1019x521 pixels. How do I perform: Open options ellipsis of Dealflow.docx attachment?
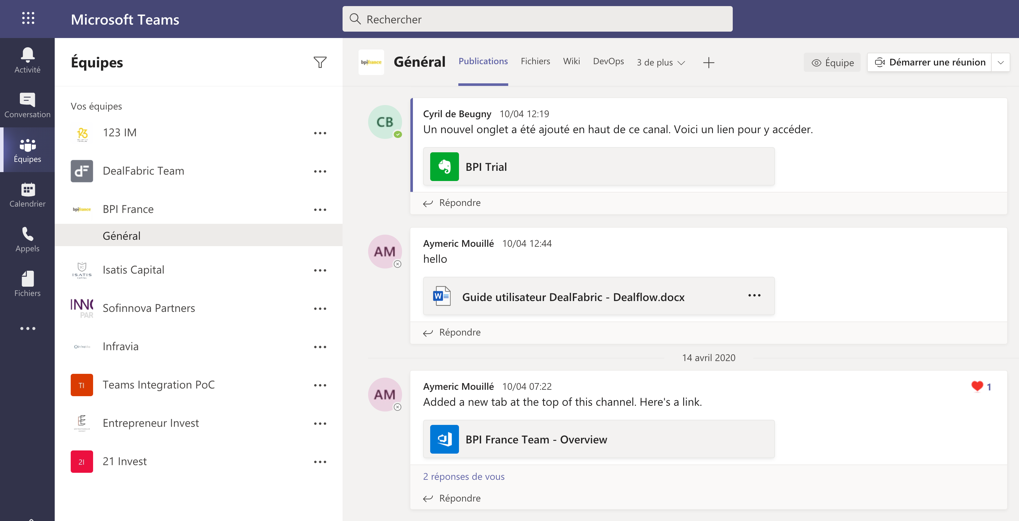[x=754, y=296]
